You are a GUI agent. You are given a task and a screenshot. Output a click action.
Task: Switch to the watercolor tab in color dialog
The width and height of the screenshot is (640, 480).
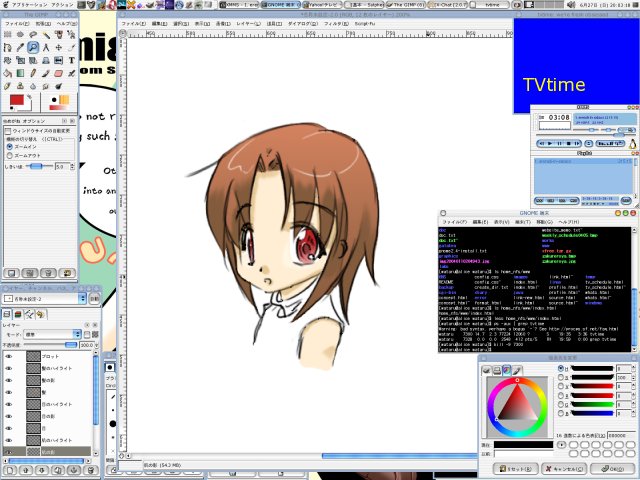pos(516,371)
